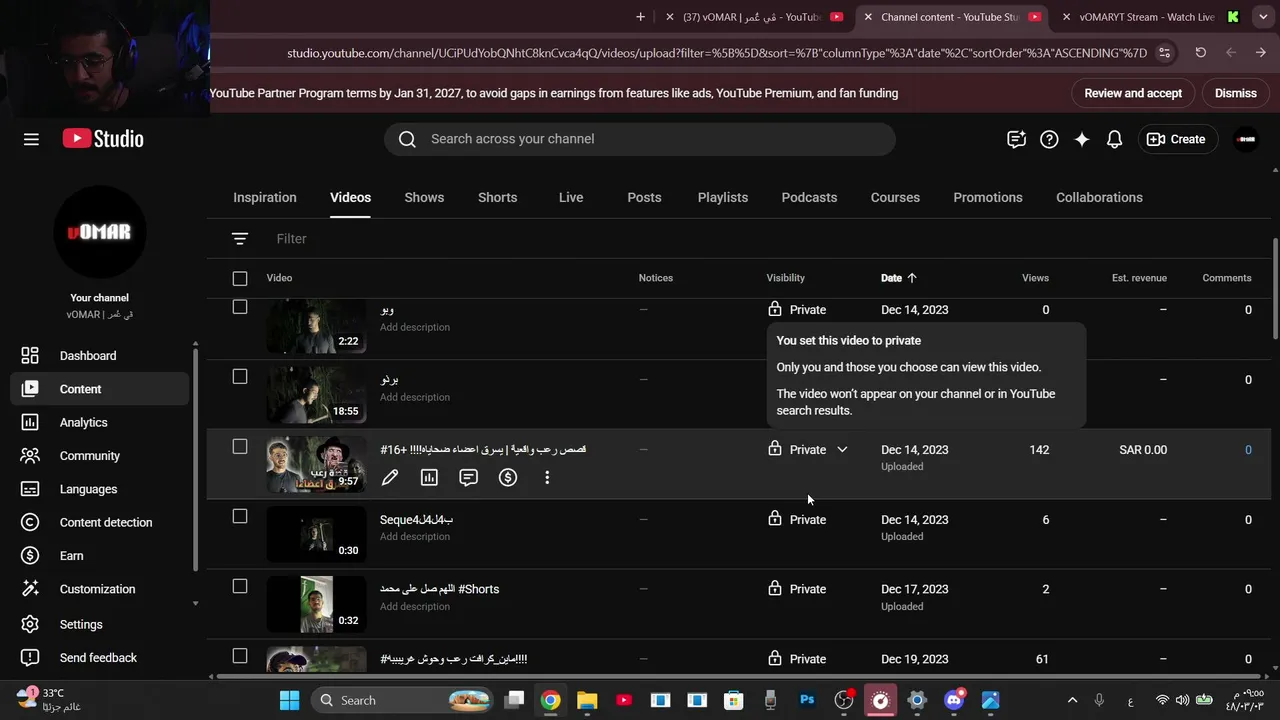Open the Windows Start menu
The height and width of the screenshot is (720, 1280).
click(x=289, y=700)
